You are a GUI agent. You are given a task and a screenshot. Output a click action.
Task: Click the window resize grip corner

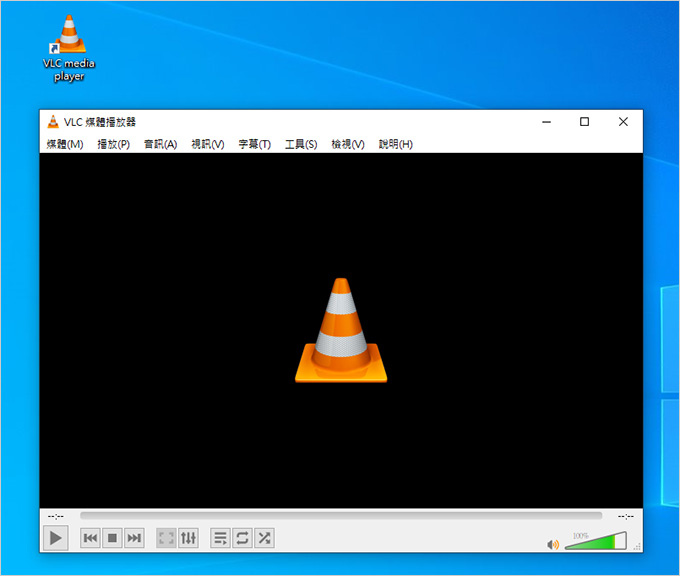pyautogui.click(x=637, y=547)
